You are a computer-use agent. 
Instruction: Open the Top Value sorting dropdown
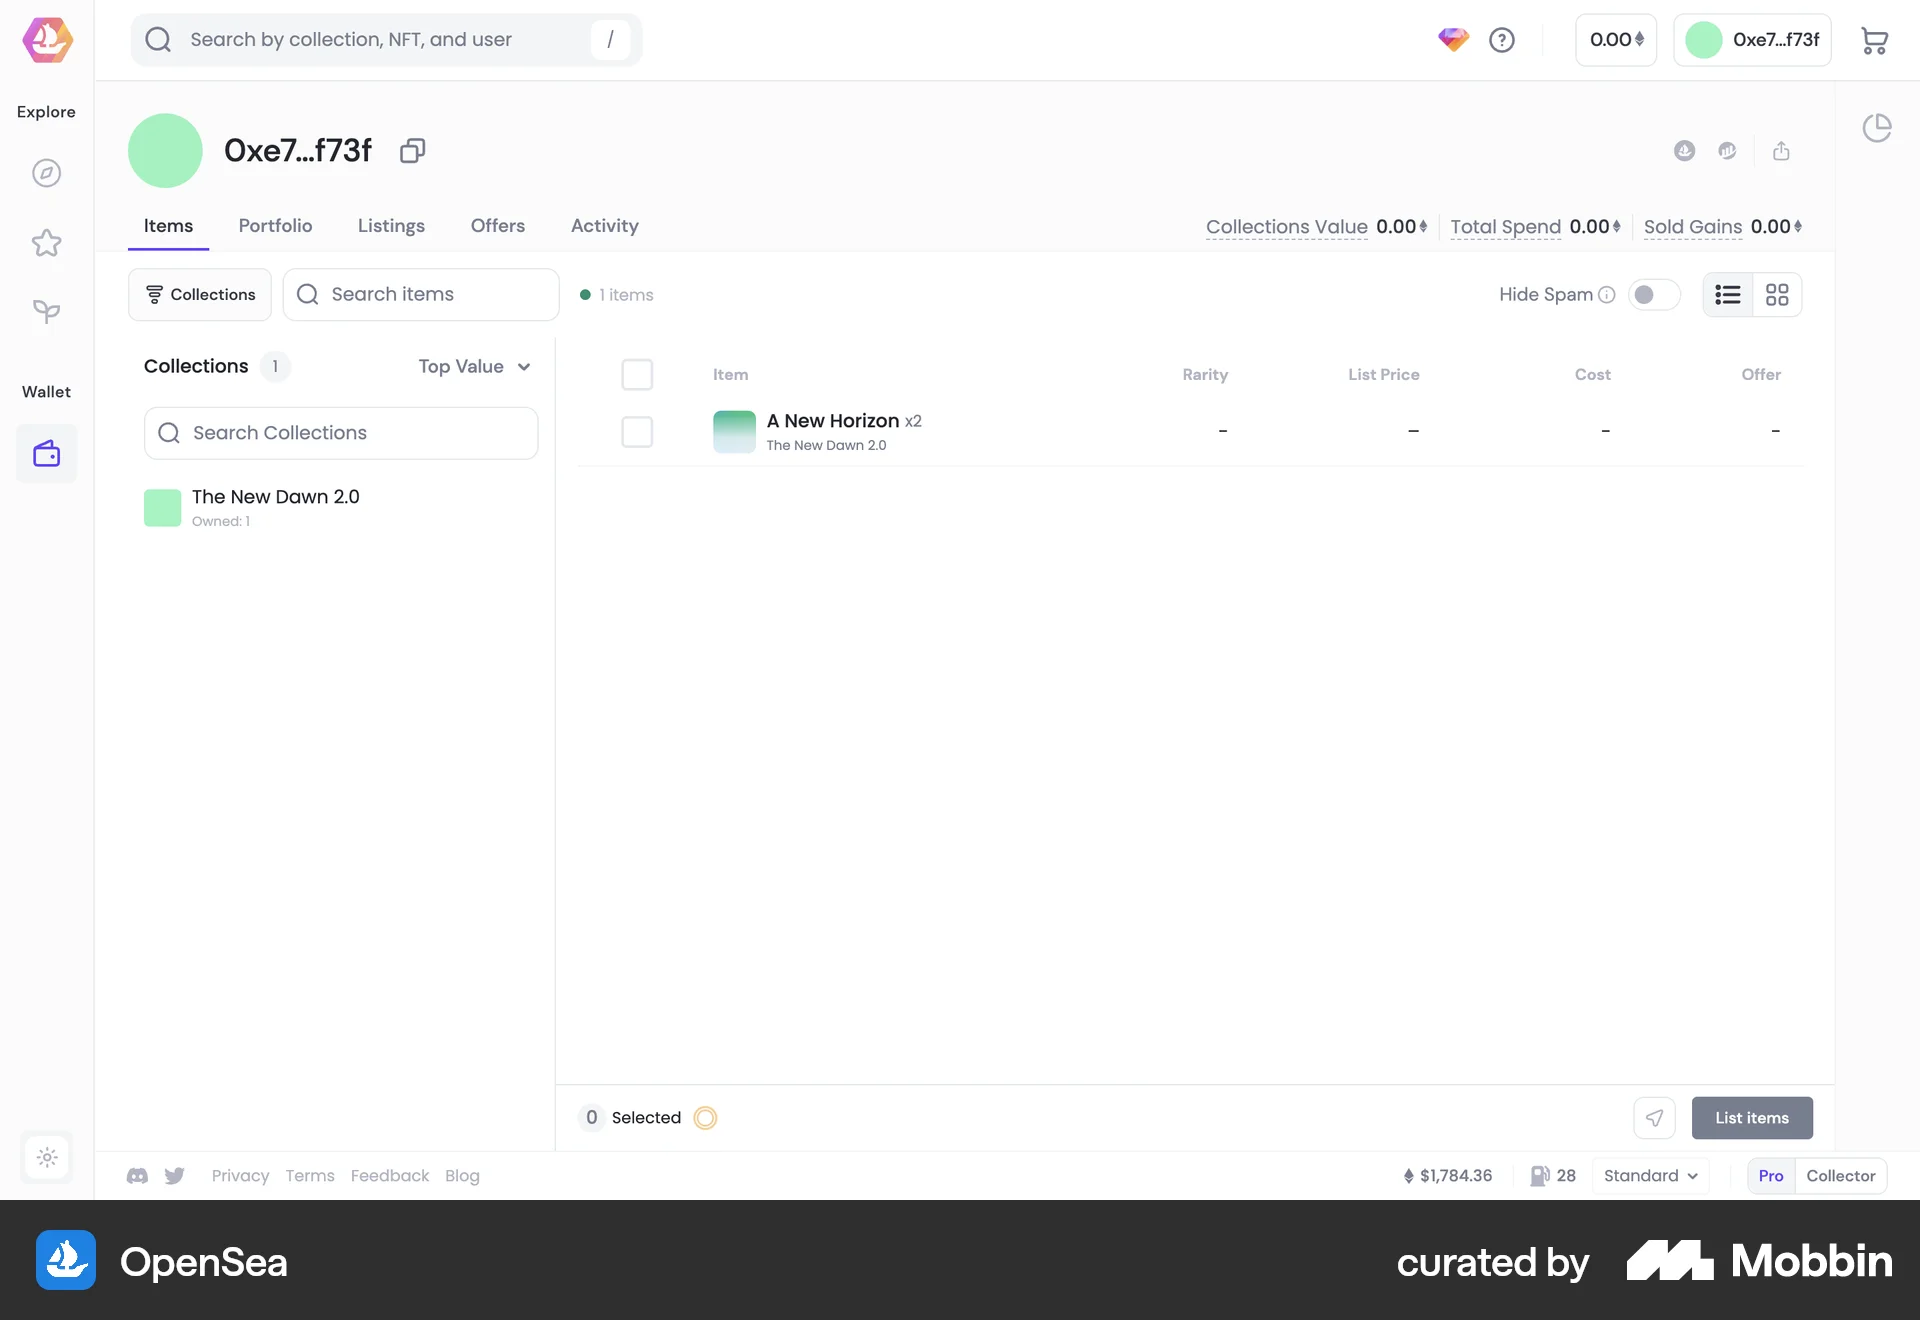click(474, 366)
